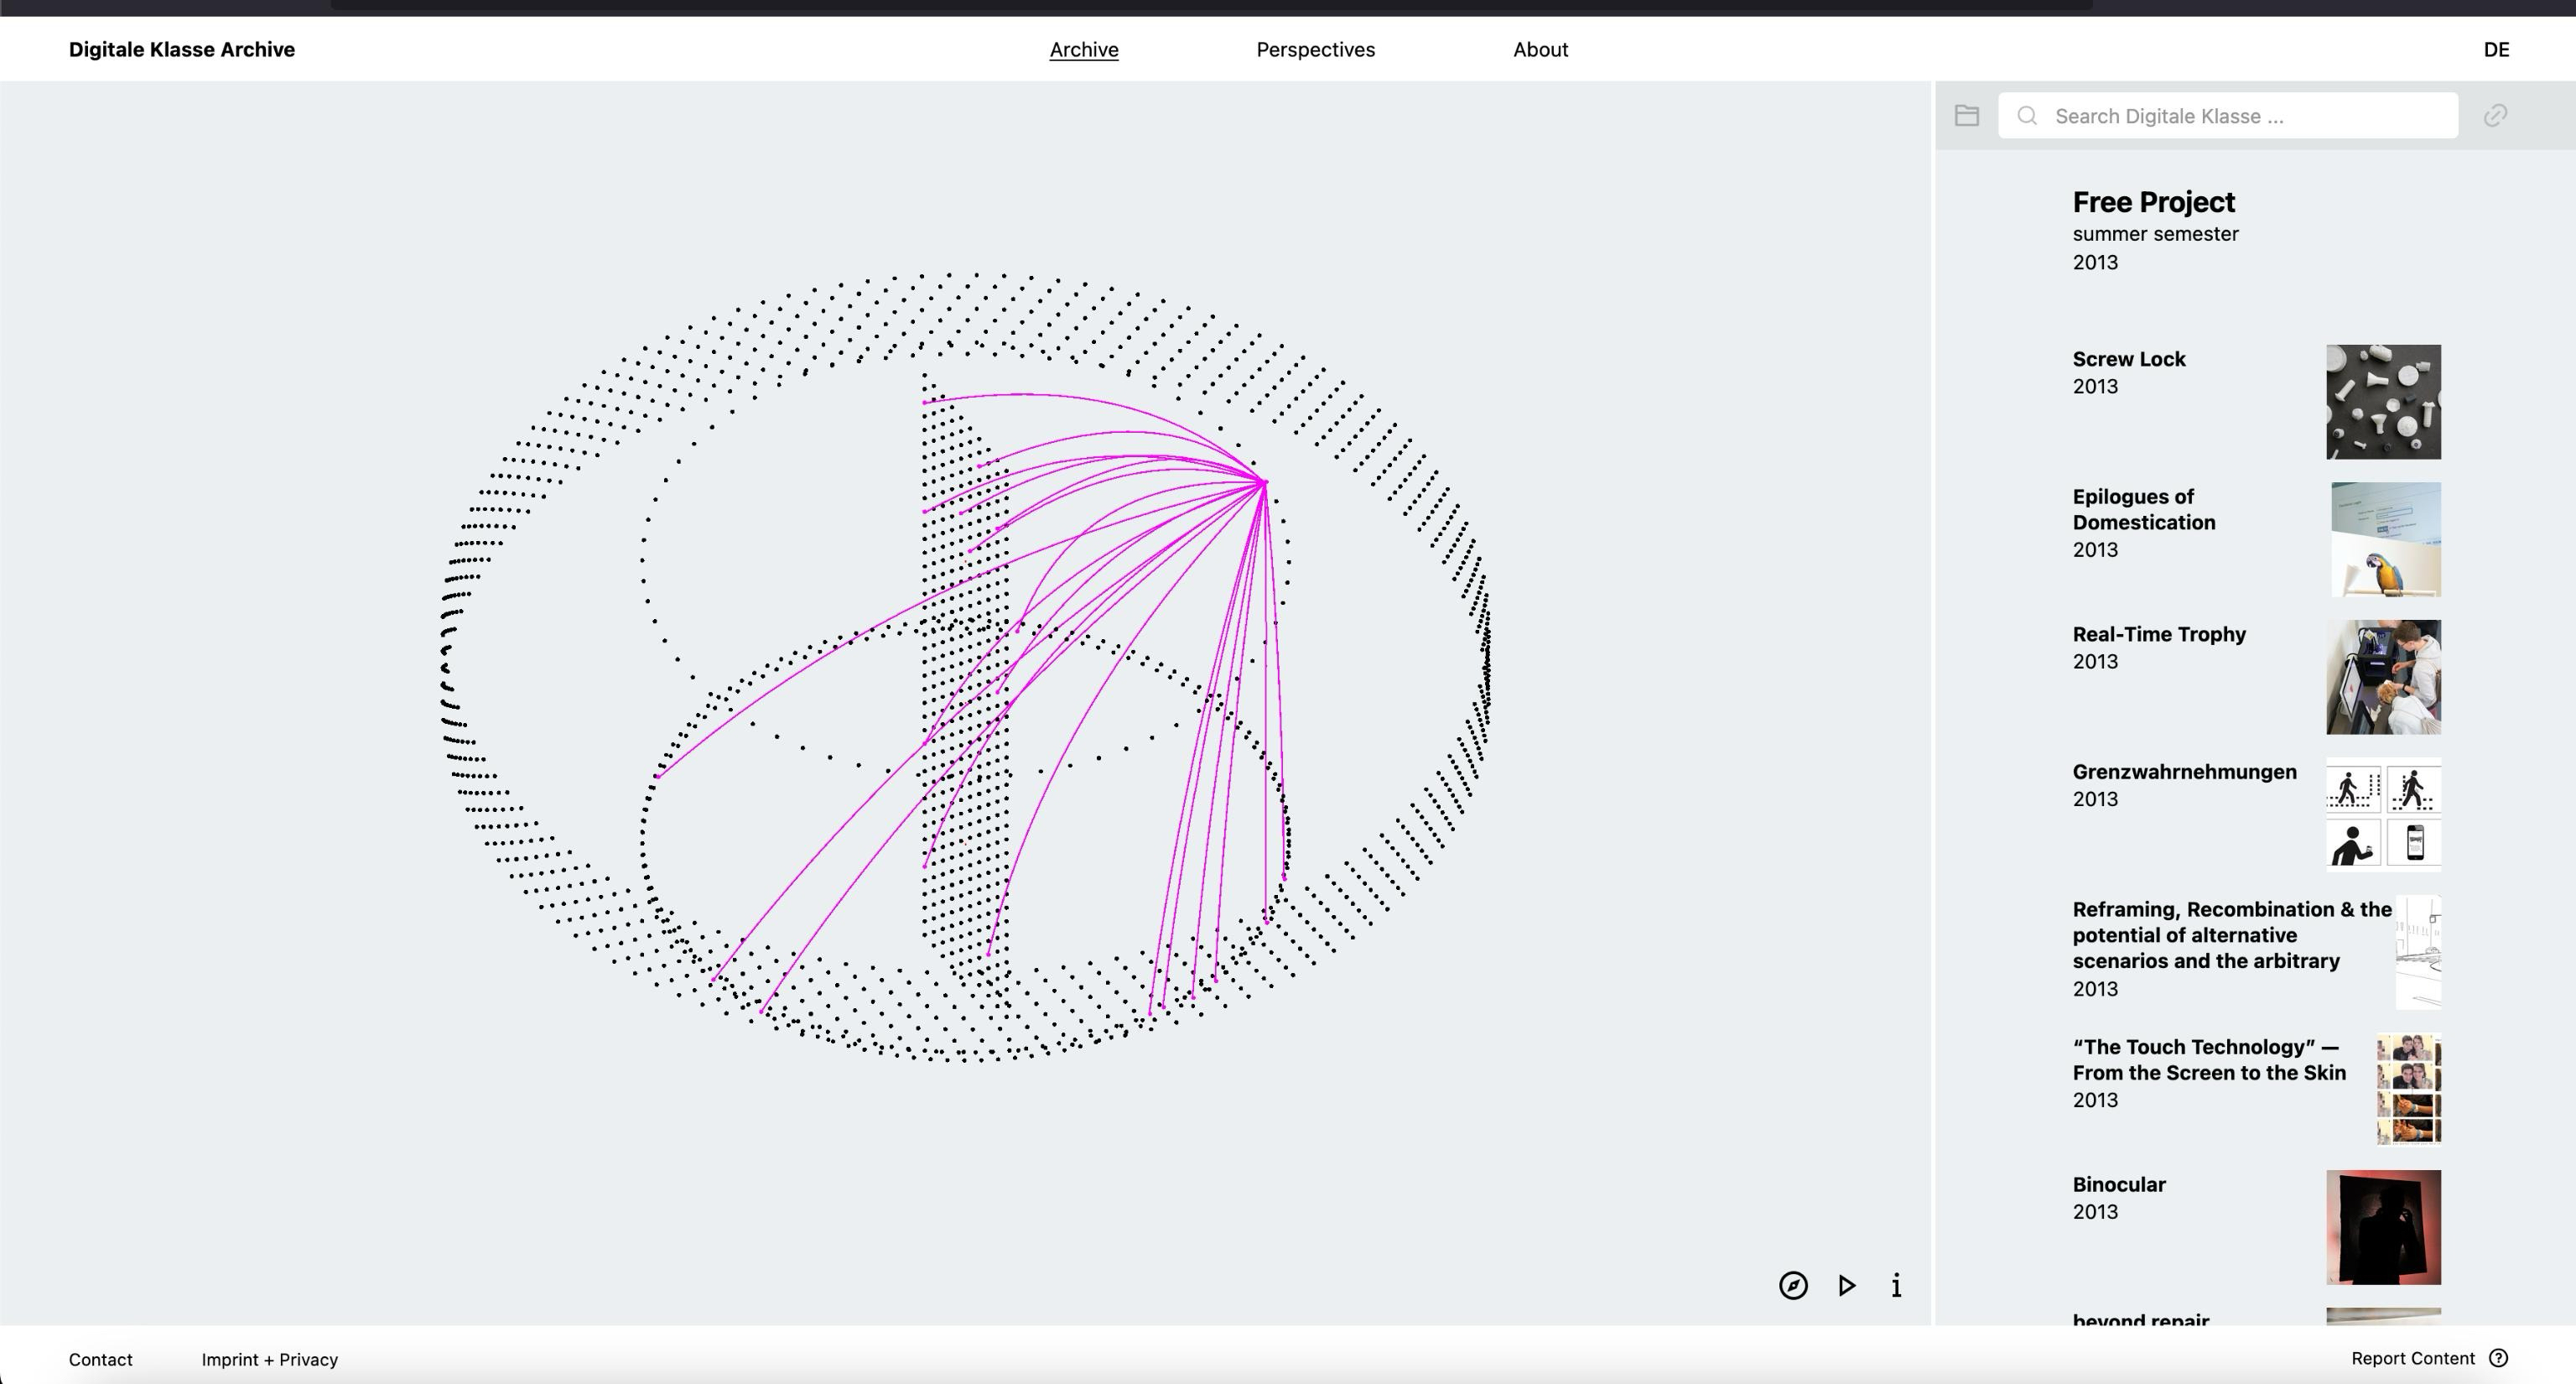2576x1384 pixels.
Task: Open the Screw Lock thumbnail
Action: [x=2383, y=402]
